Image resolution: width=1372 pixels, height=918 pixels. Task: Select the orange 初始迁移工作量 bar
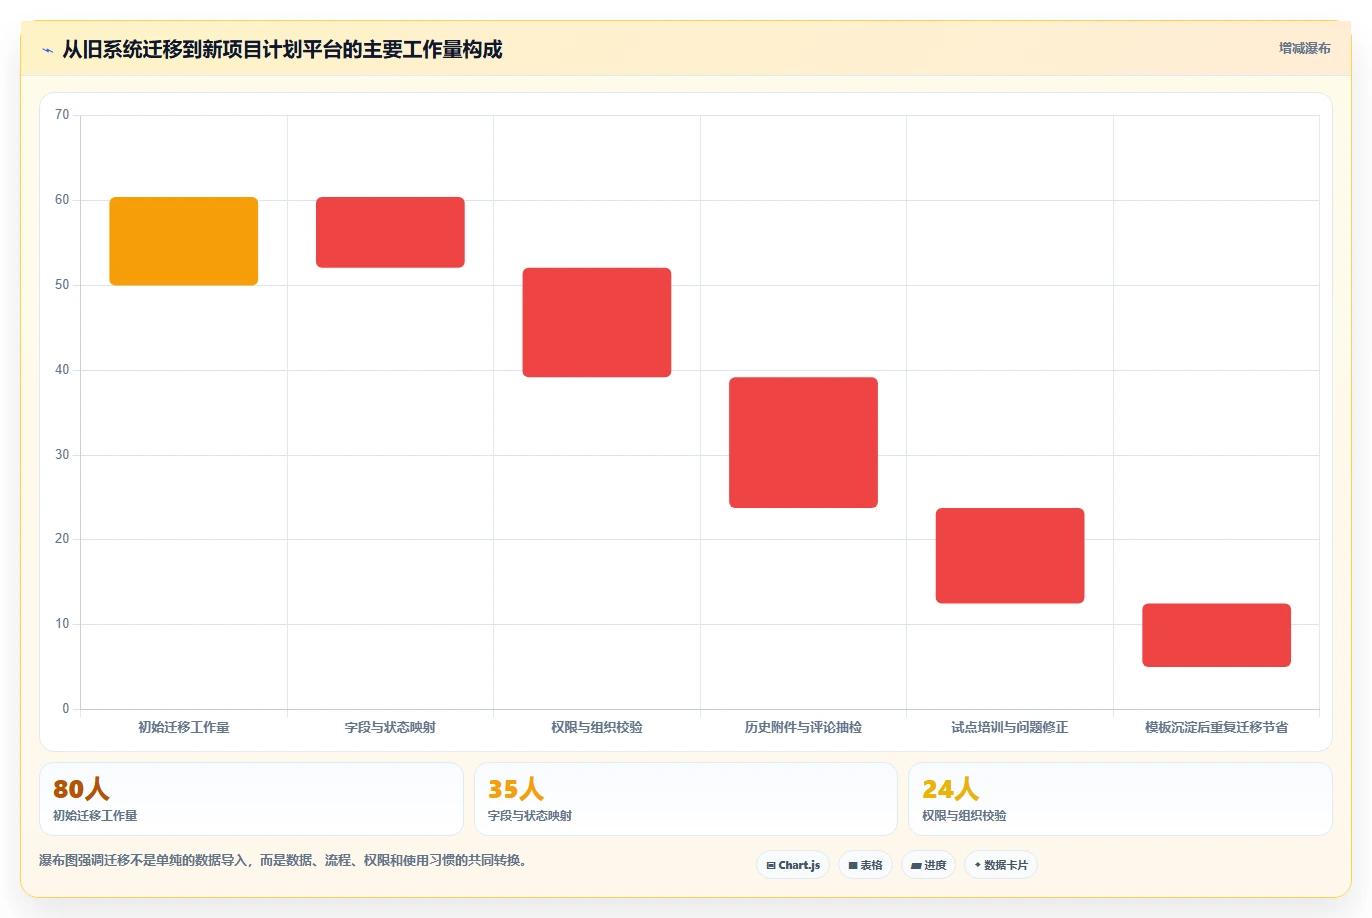click(184, 241)
